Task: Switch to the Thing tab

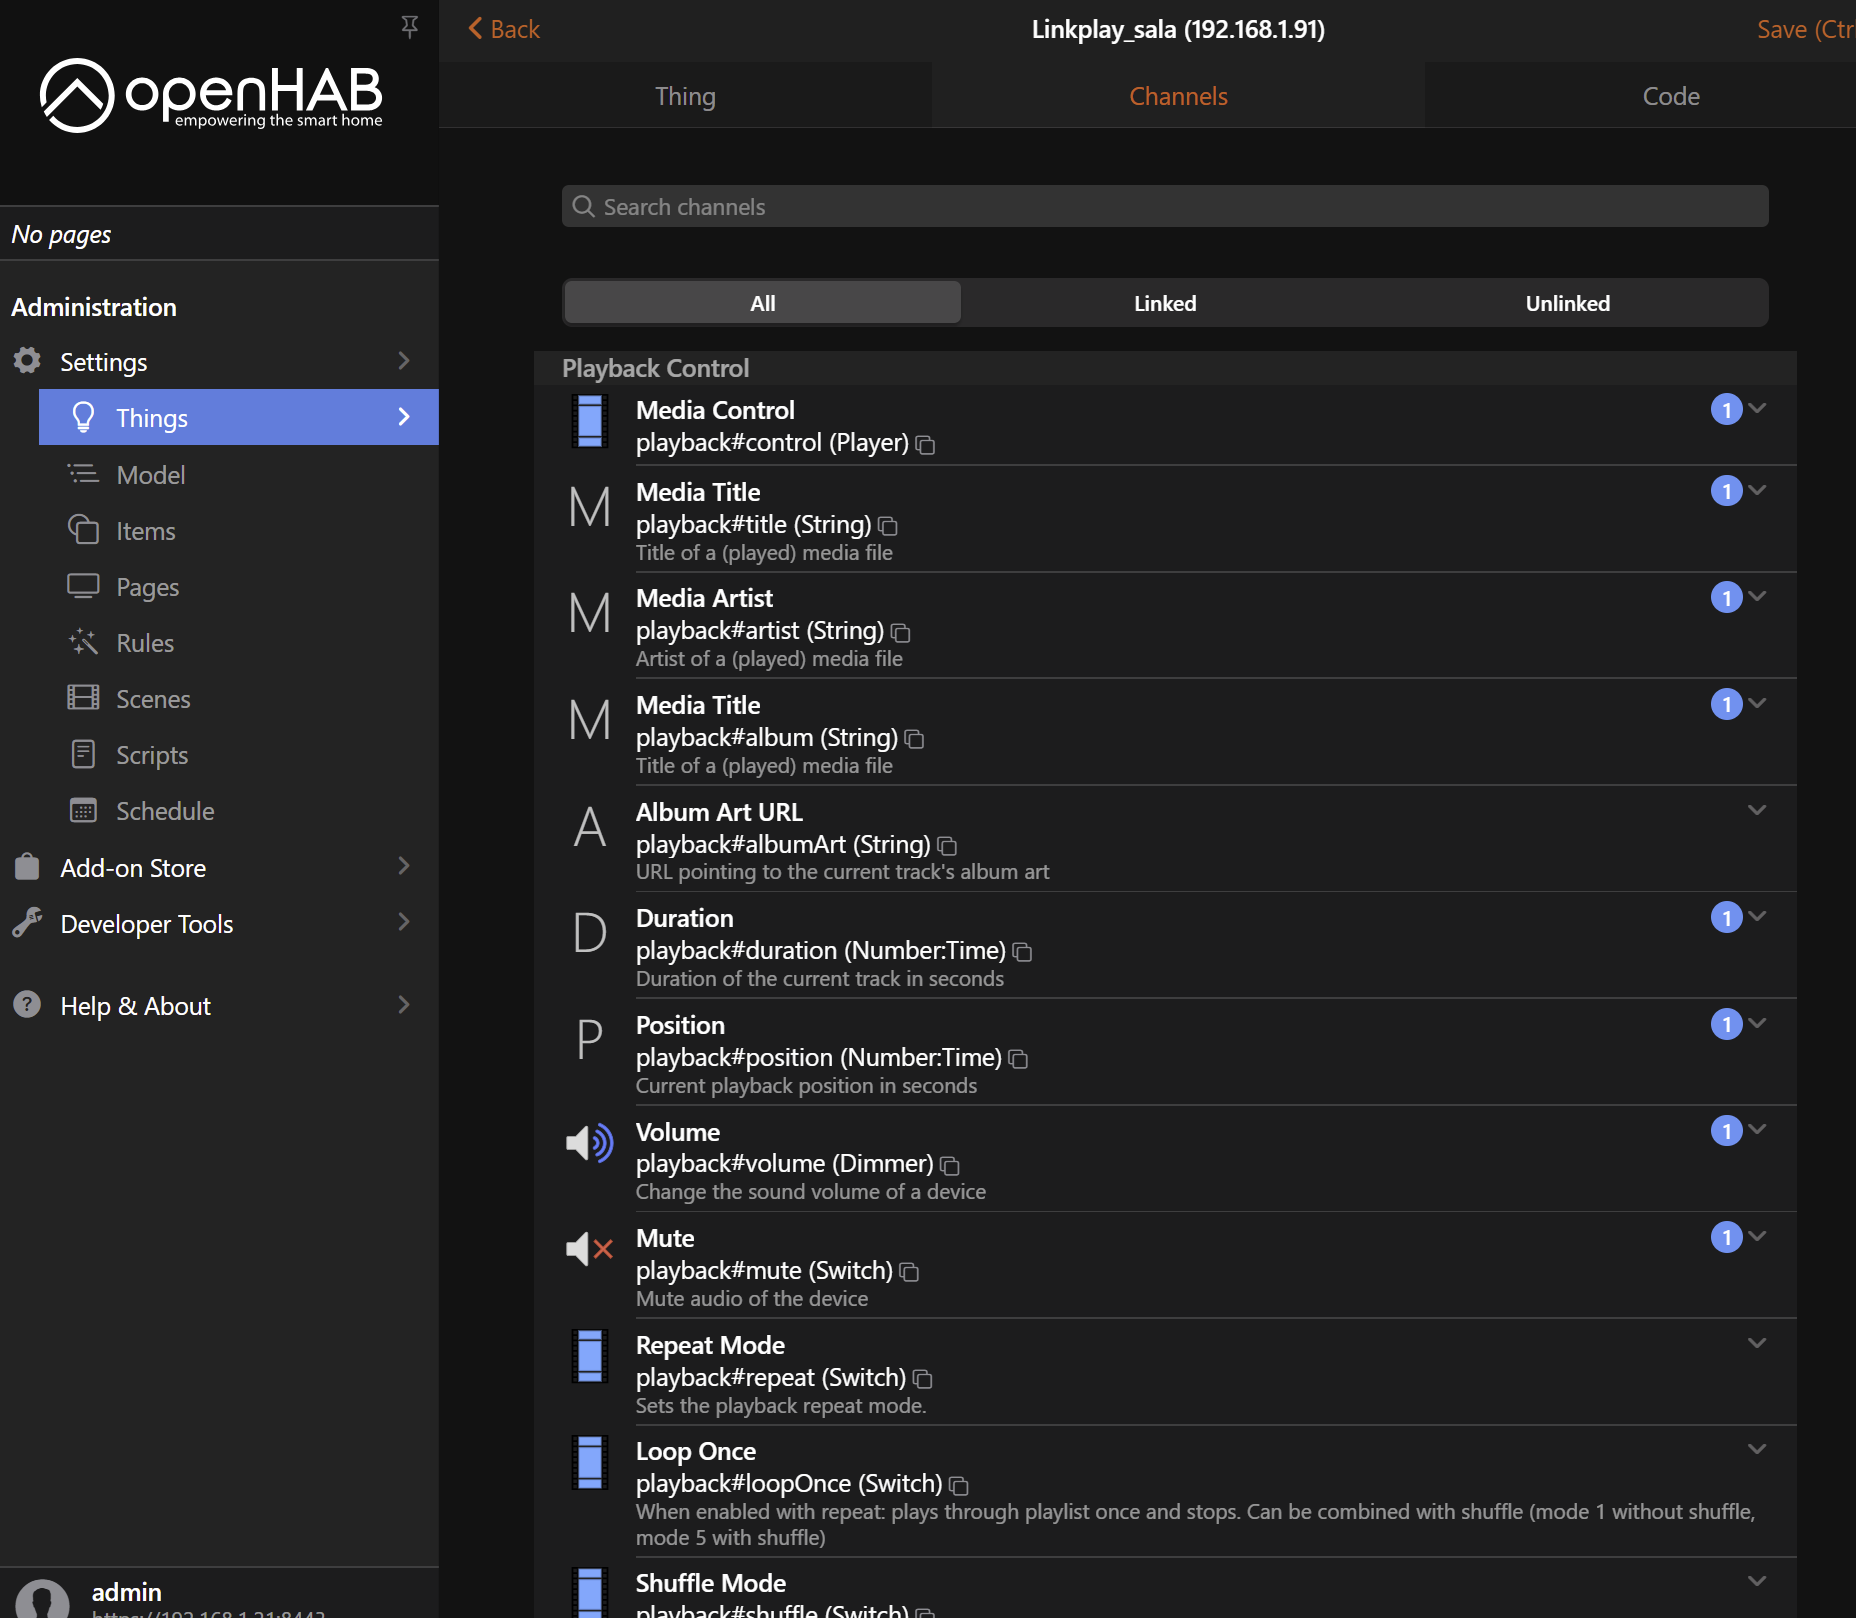Action: point(685,96)
